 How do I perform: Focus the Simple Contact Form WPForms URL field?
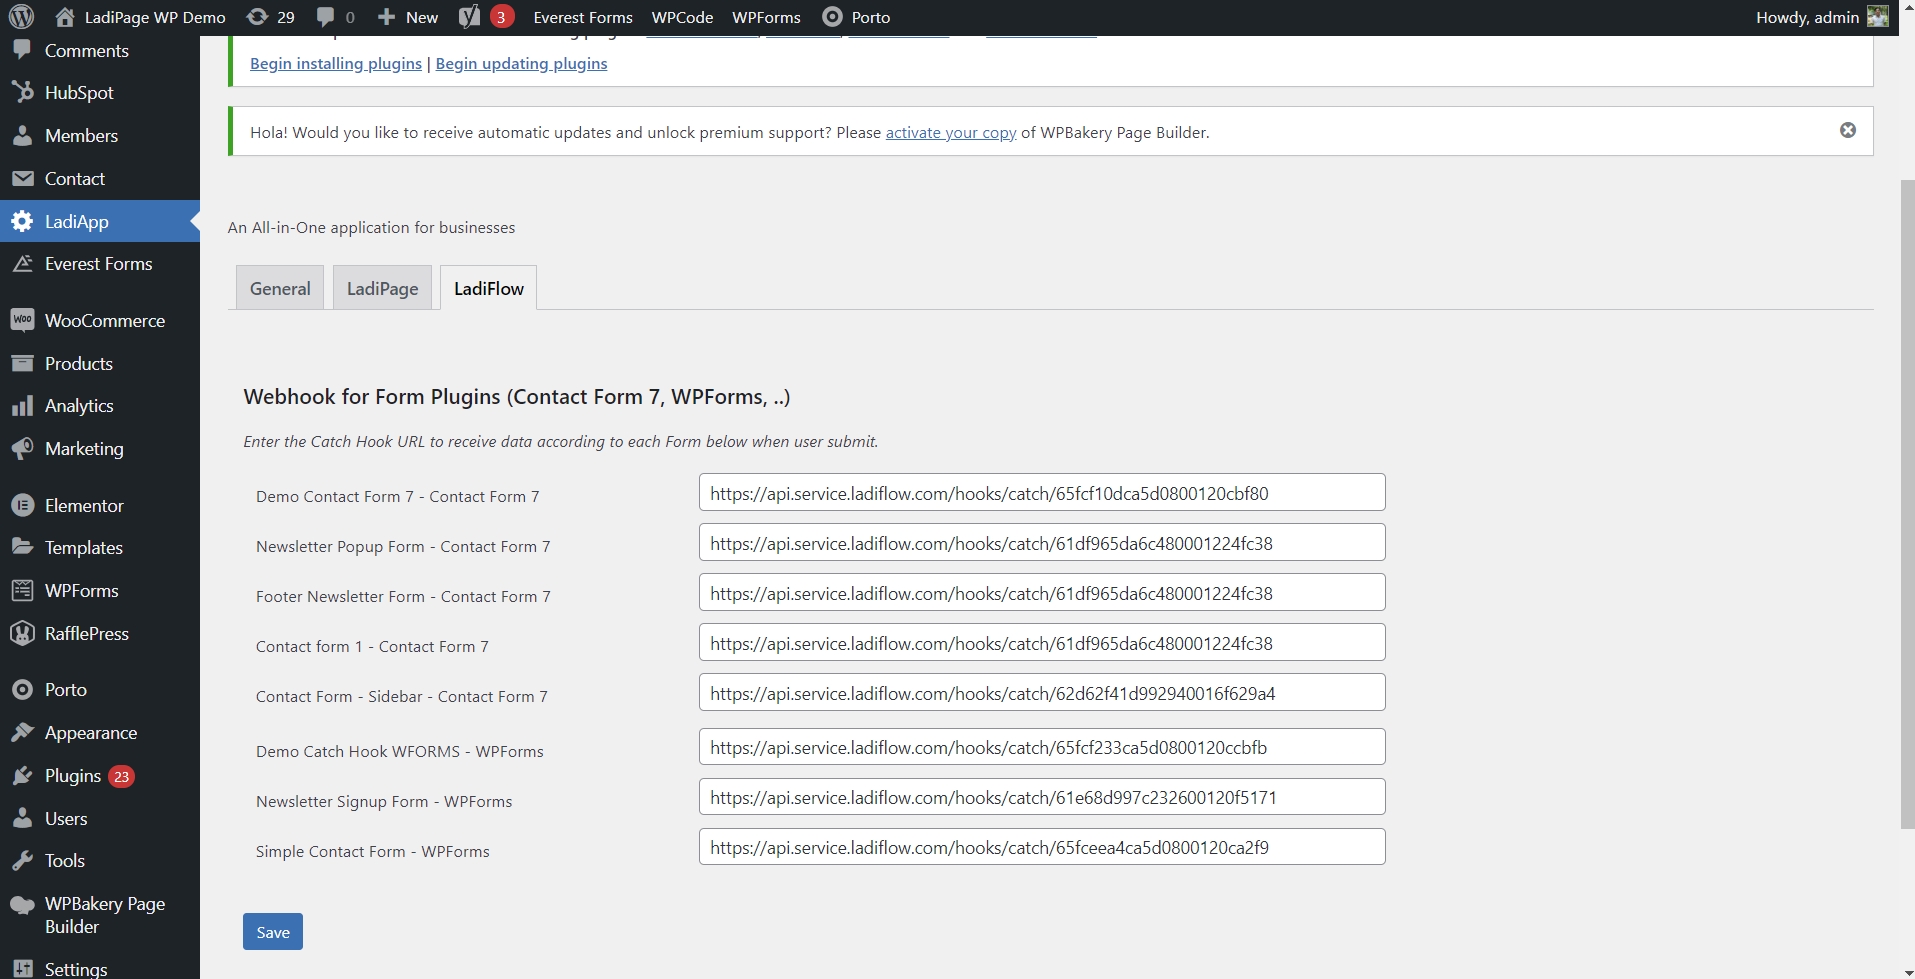pos(1041,847)
